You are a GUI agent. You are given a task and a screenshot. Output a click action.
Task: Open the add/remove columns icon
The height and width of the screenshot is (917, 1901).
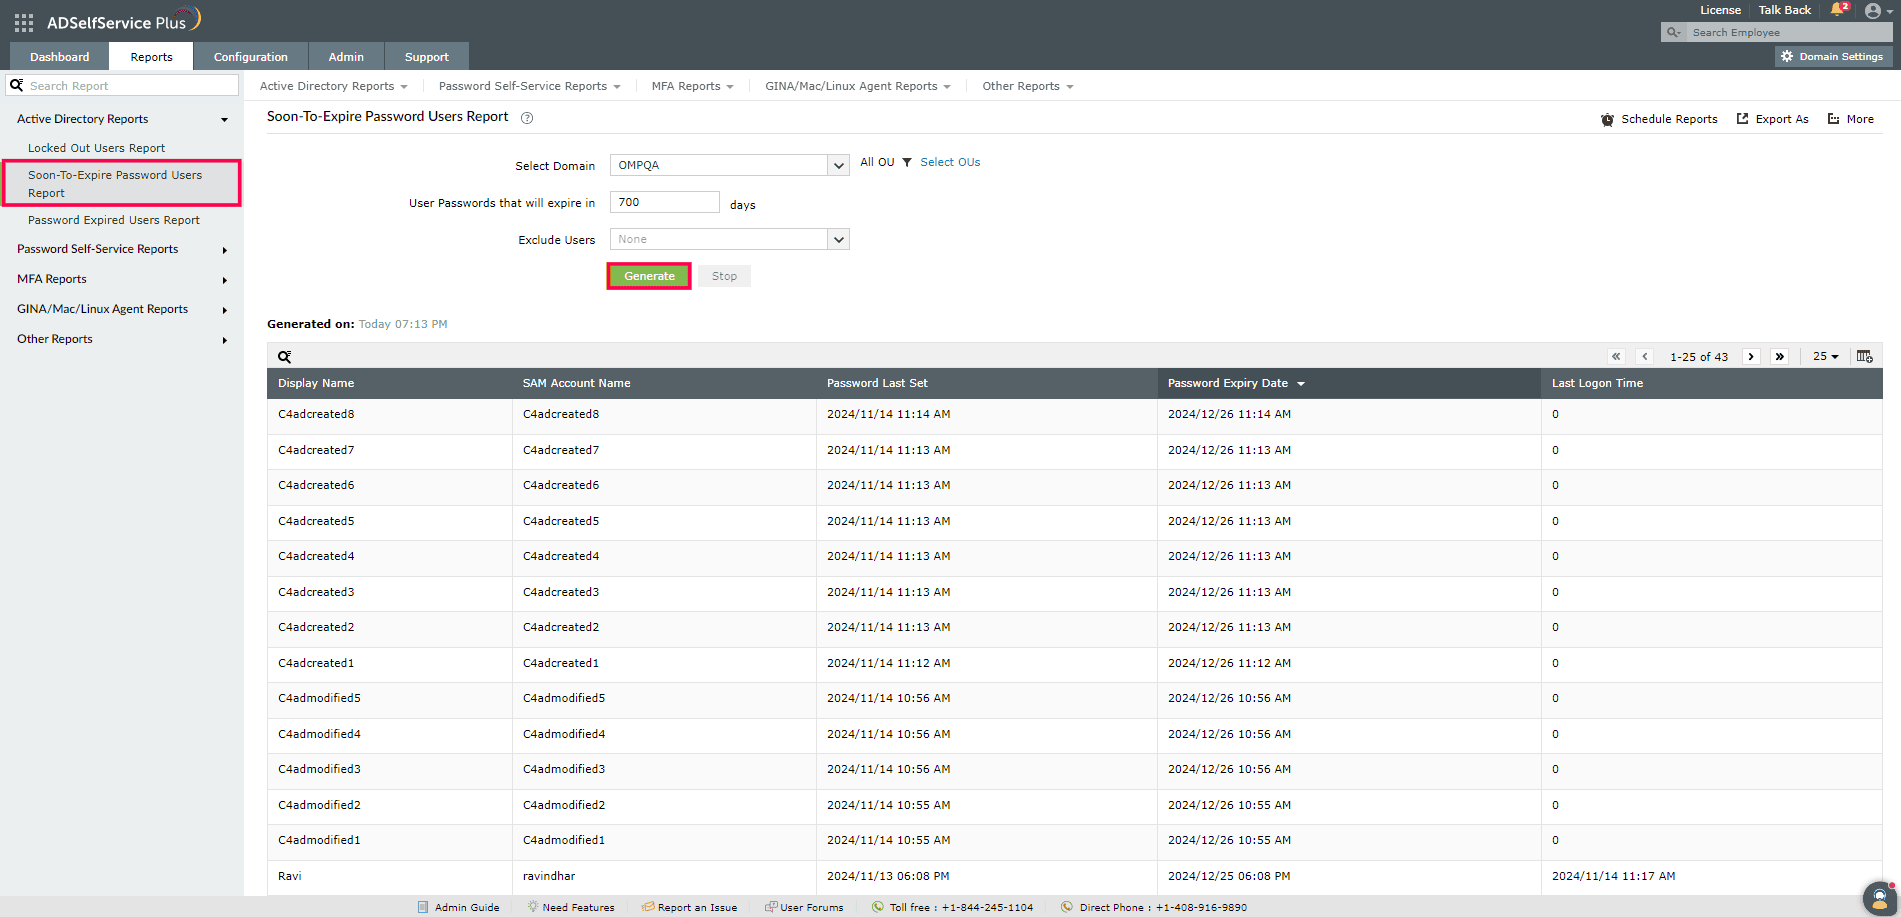pos(1865,357)
